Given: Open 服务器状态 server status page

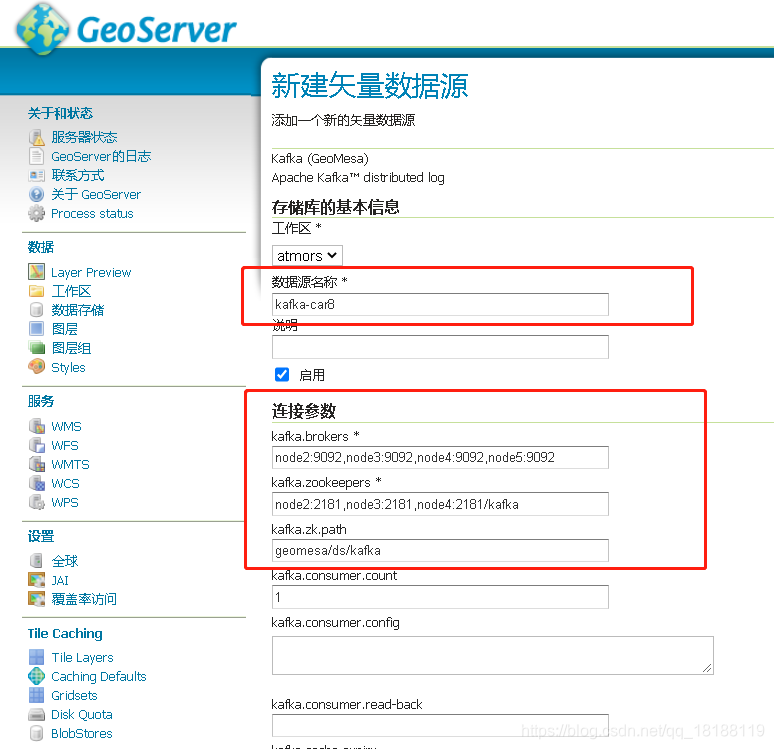Looking at the screenshot, I should coord(84,137).
